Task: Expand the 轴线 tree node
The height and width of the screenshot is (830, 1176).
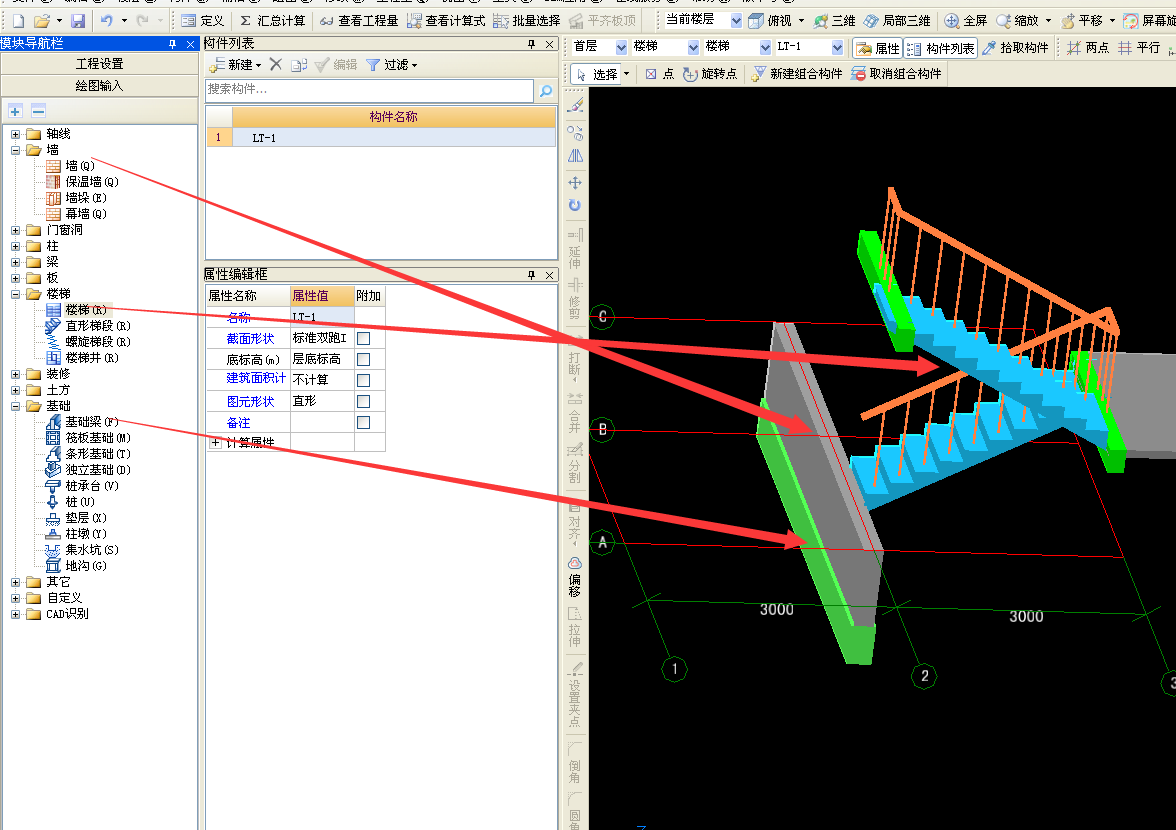Action: pos(16,134)
